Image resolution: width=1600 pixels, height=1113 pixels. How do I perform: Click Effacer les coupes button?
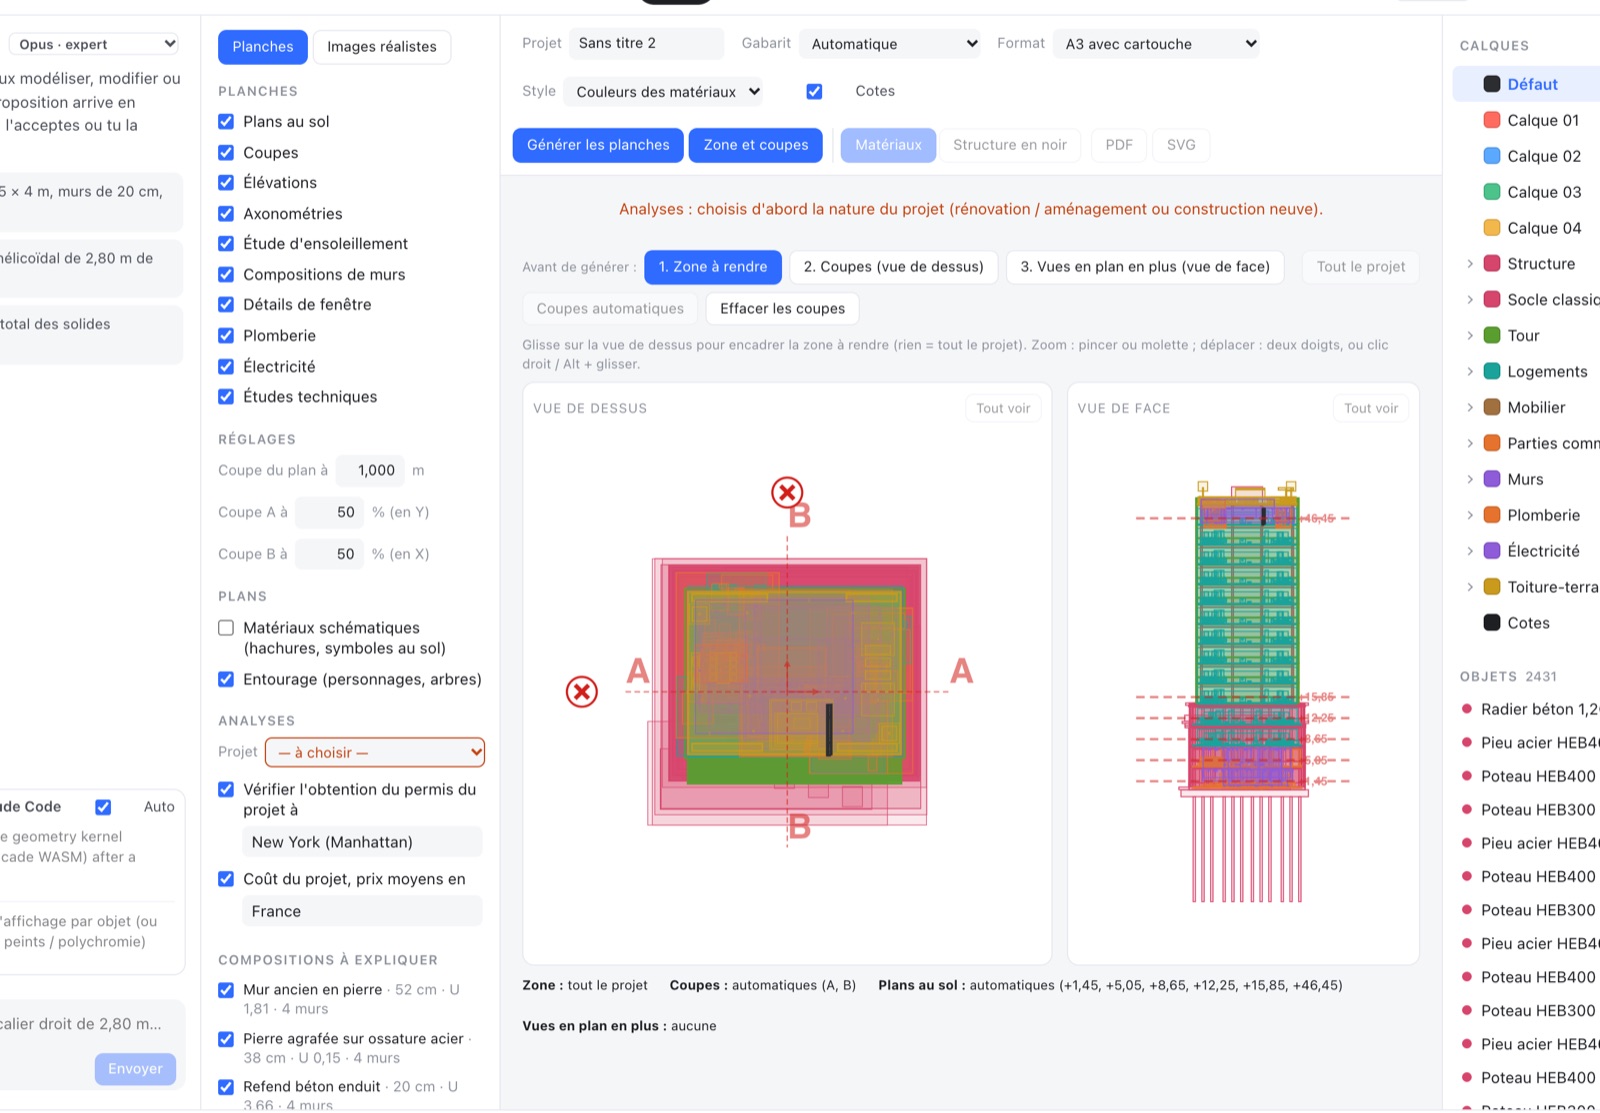(x=782, y=309)
